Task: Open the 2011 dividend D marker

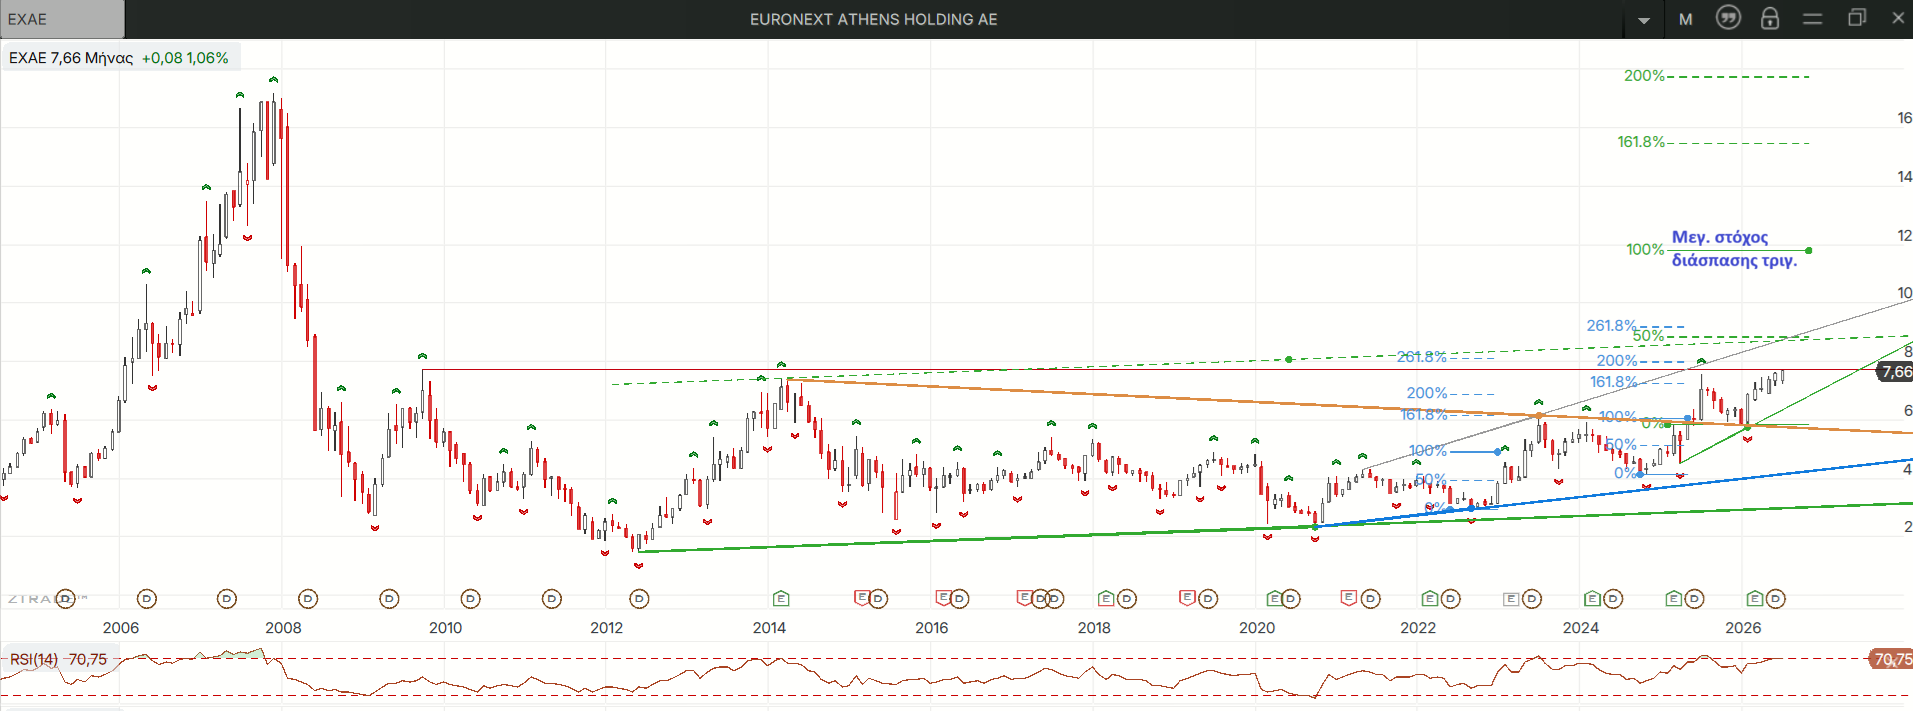Action: coord(552,599)
